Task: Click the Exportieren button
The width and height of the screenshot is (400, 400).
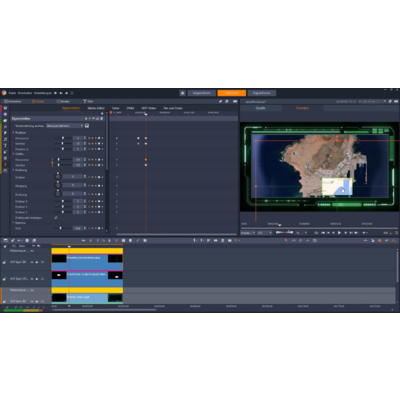Action: point(262,93)
